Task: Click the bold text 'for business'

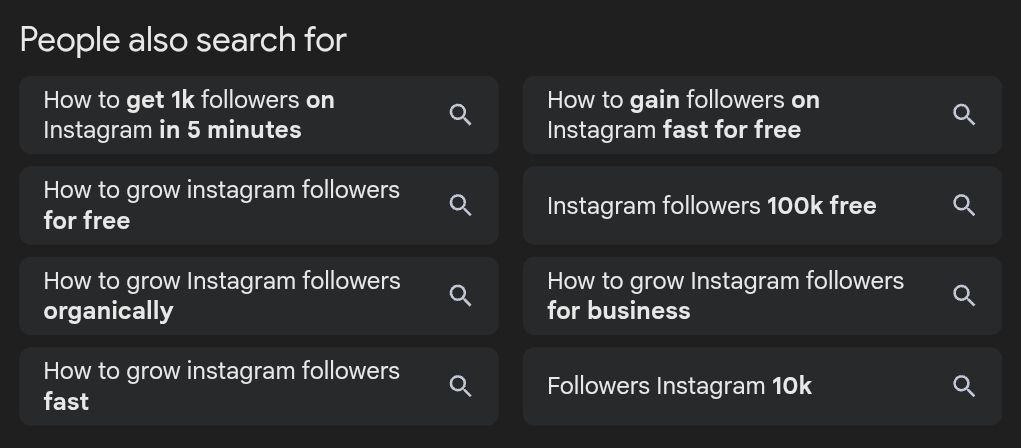Action: click(x=618, y=311)
